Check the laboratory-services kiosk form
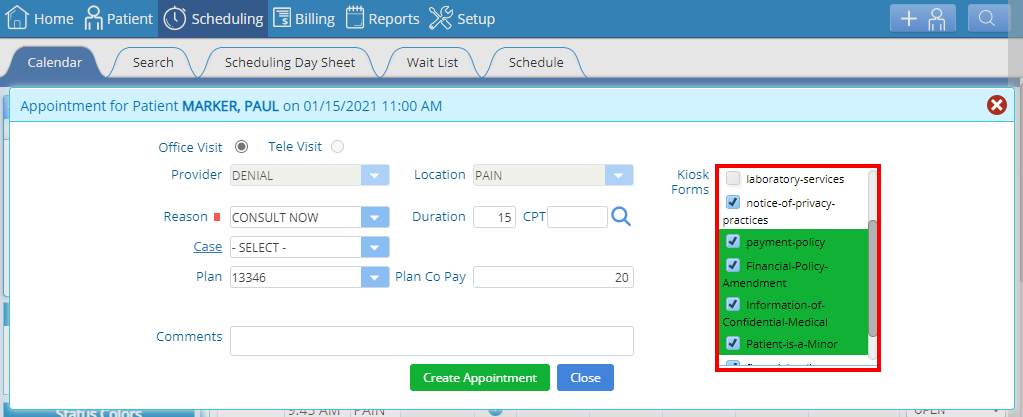1023x417 pixels. 733,178
